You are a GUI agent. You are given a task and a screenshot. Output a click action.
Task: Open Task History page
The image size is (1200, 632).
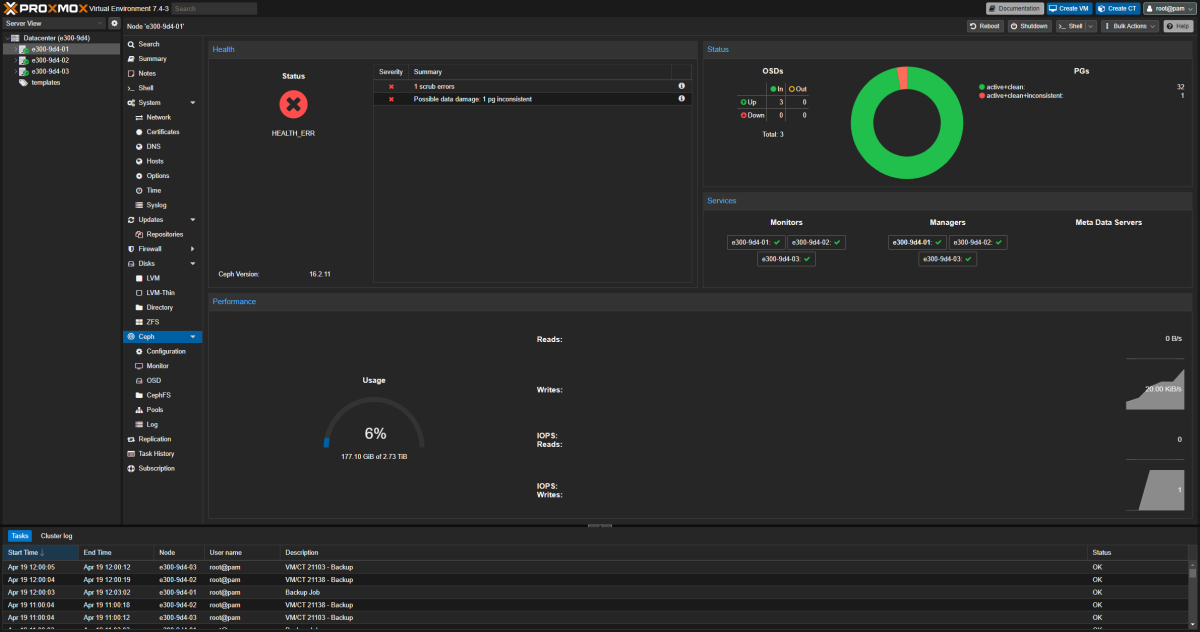(x=162, y=453)
